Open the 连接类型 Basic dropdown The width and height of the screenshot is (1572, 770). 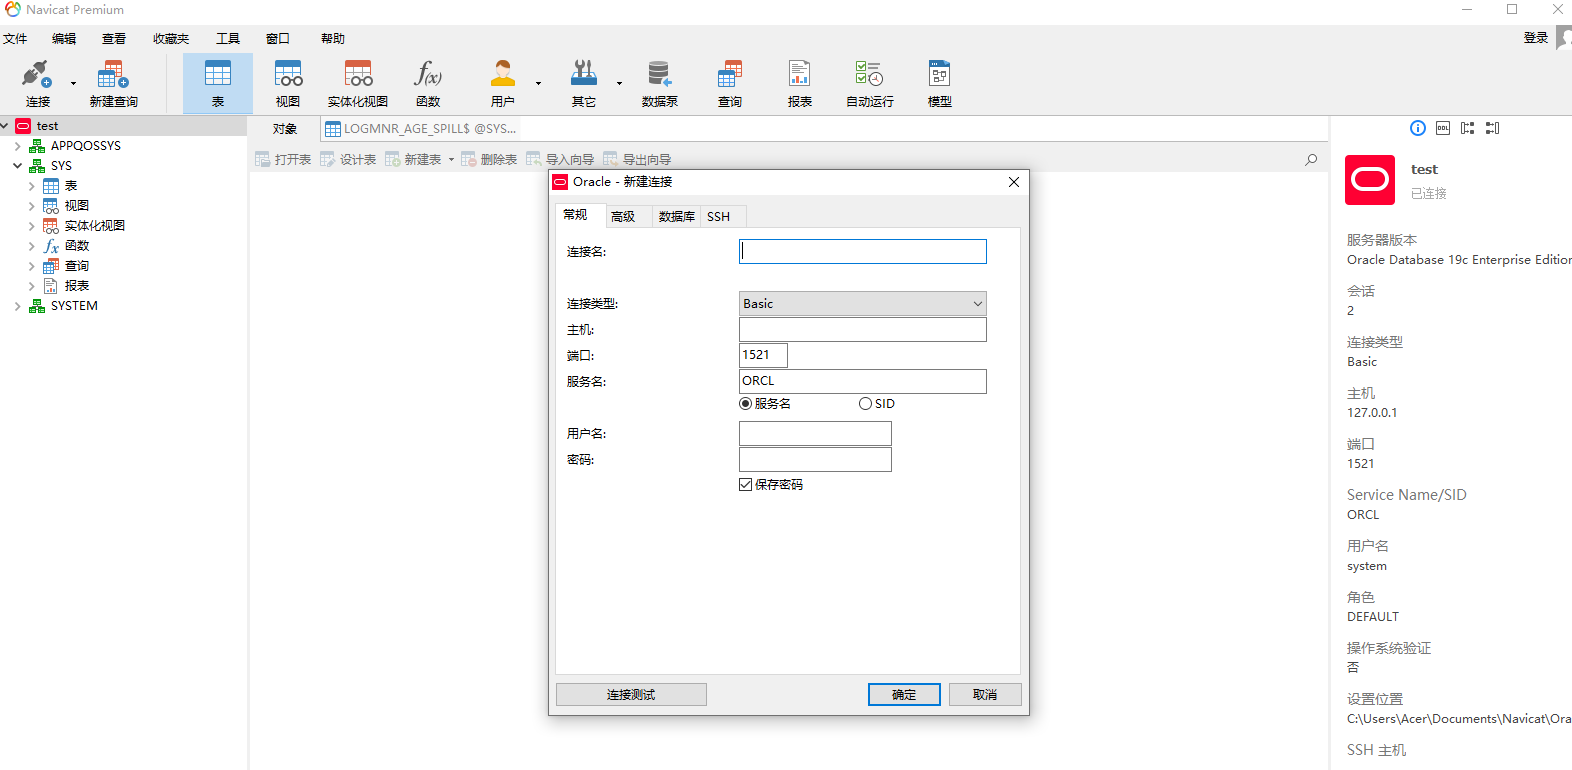coord(863,303)
